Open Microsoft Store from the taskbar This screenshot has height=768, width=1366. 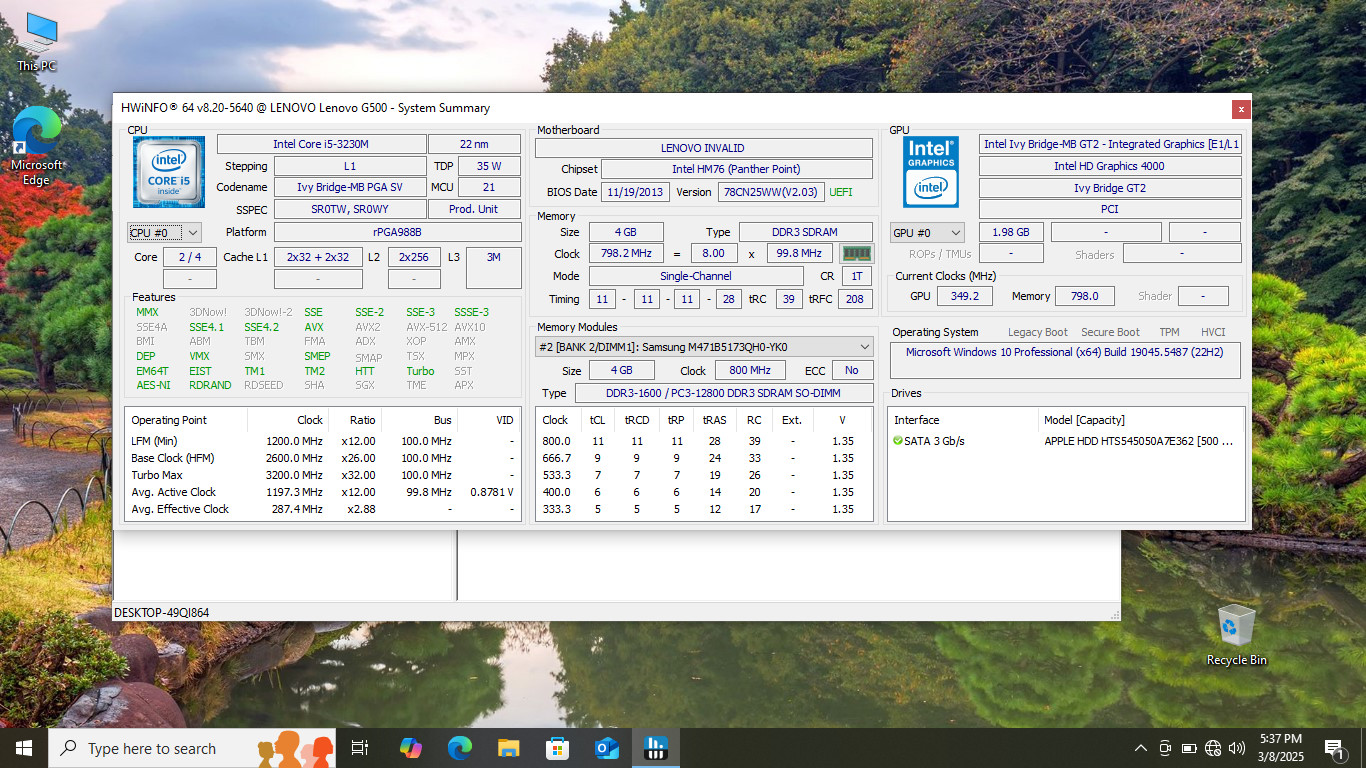click(x=558, y=748)
